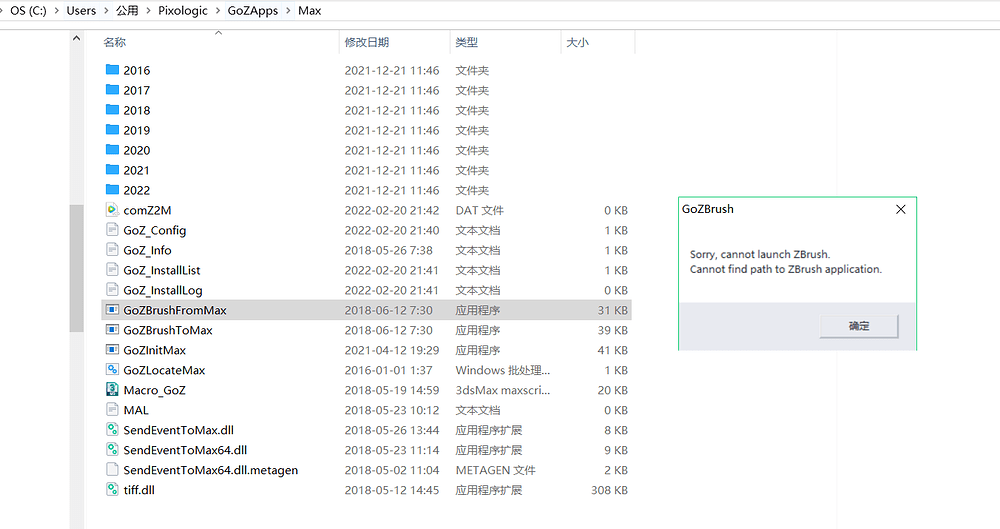Click the DAT 文件 type cell
The width and height of the screenshot is (1000, 529).
tap(480, 210)
